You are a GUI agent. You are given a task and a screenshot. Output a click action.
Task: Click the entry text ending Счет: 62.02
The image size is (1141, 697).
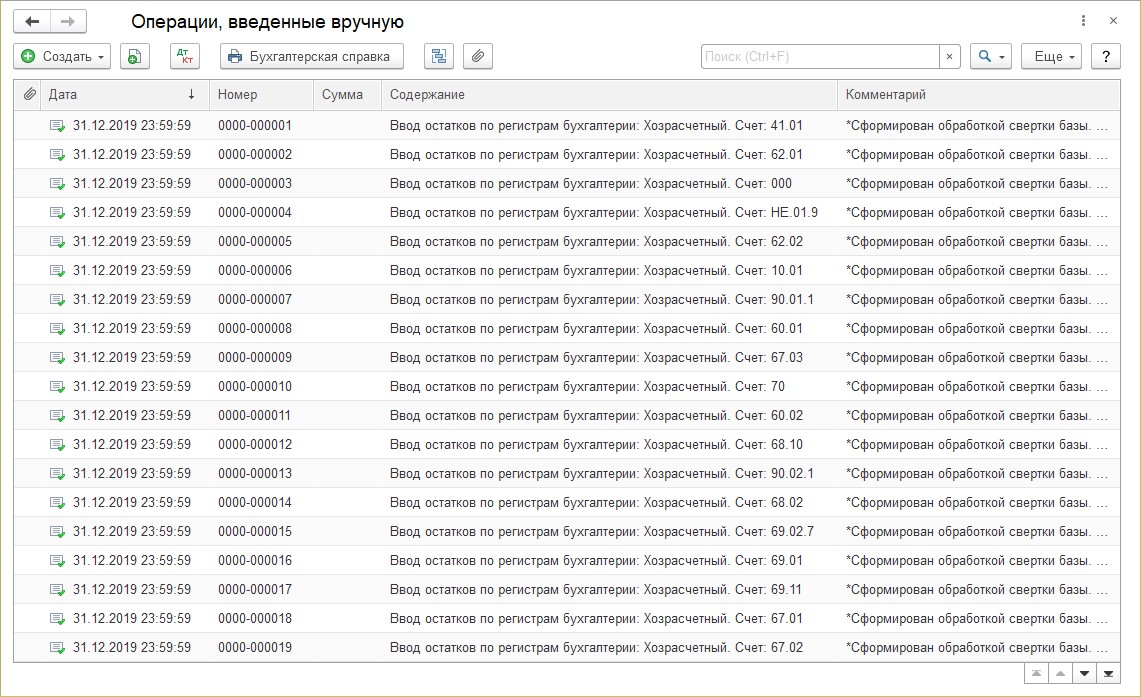click(596, 242)
